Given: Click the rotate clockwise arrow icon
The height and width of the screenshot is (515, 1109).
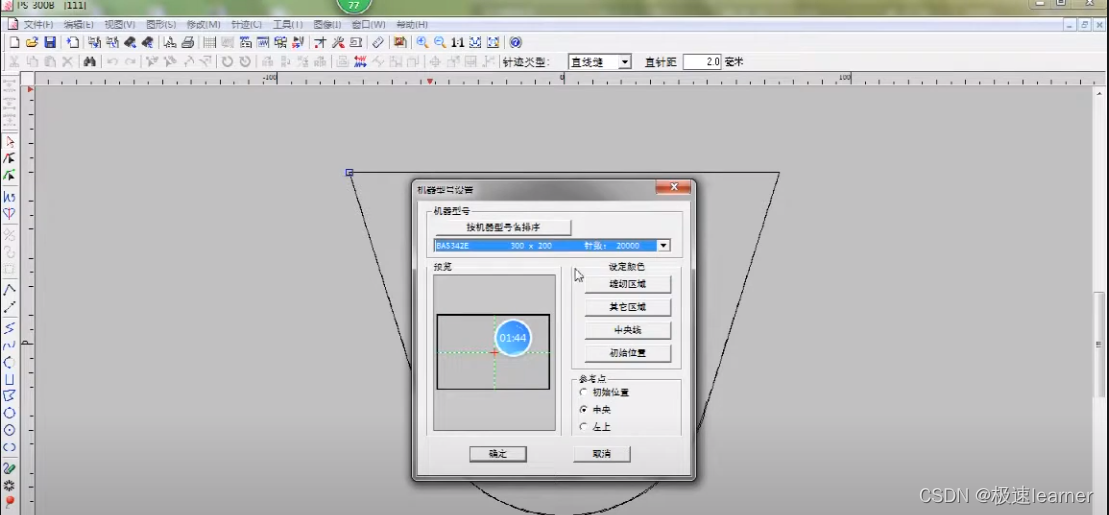Looking at the screenshot, I should point(245,62).
